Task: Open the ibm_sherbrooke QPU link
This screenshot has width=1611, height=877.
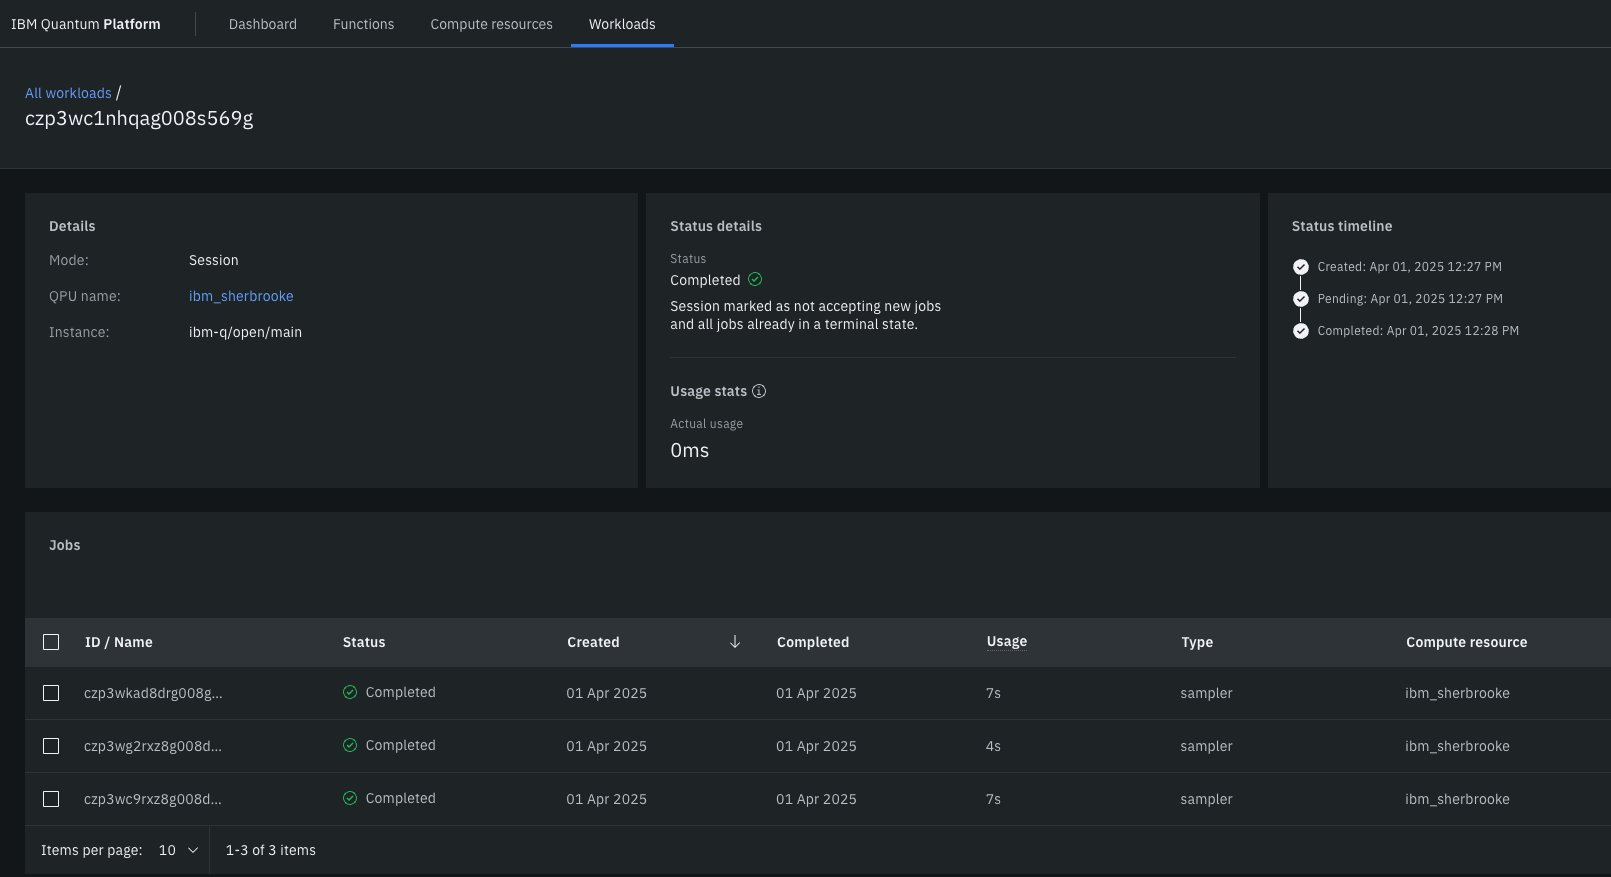Action: (241, 296)
